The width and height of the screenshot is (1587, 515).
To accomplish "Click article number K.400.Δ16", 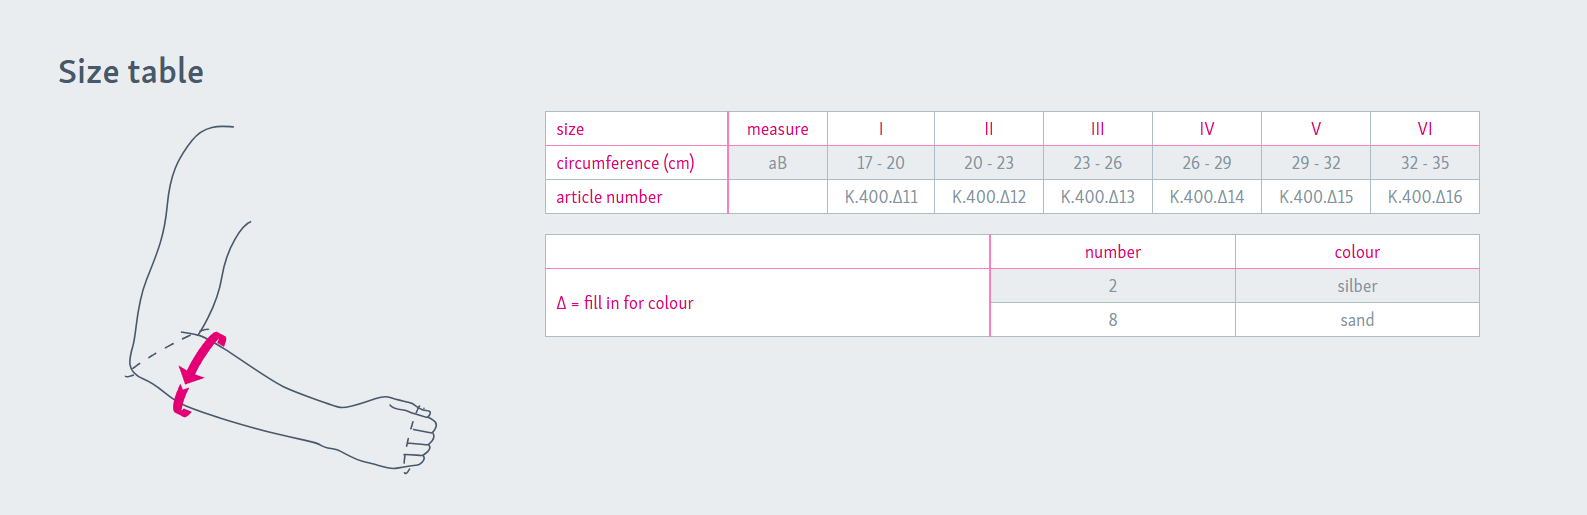I will 1425,197.
